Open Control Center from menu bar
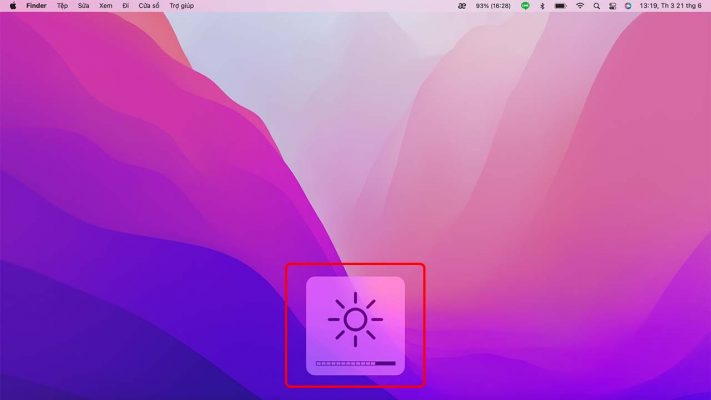 click(x=612, y=6)
